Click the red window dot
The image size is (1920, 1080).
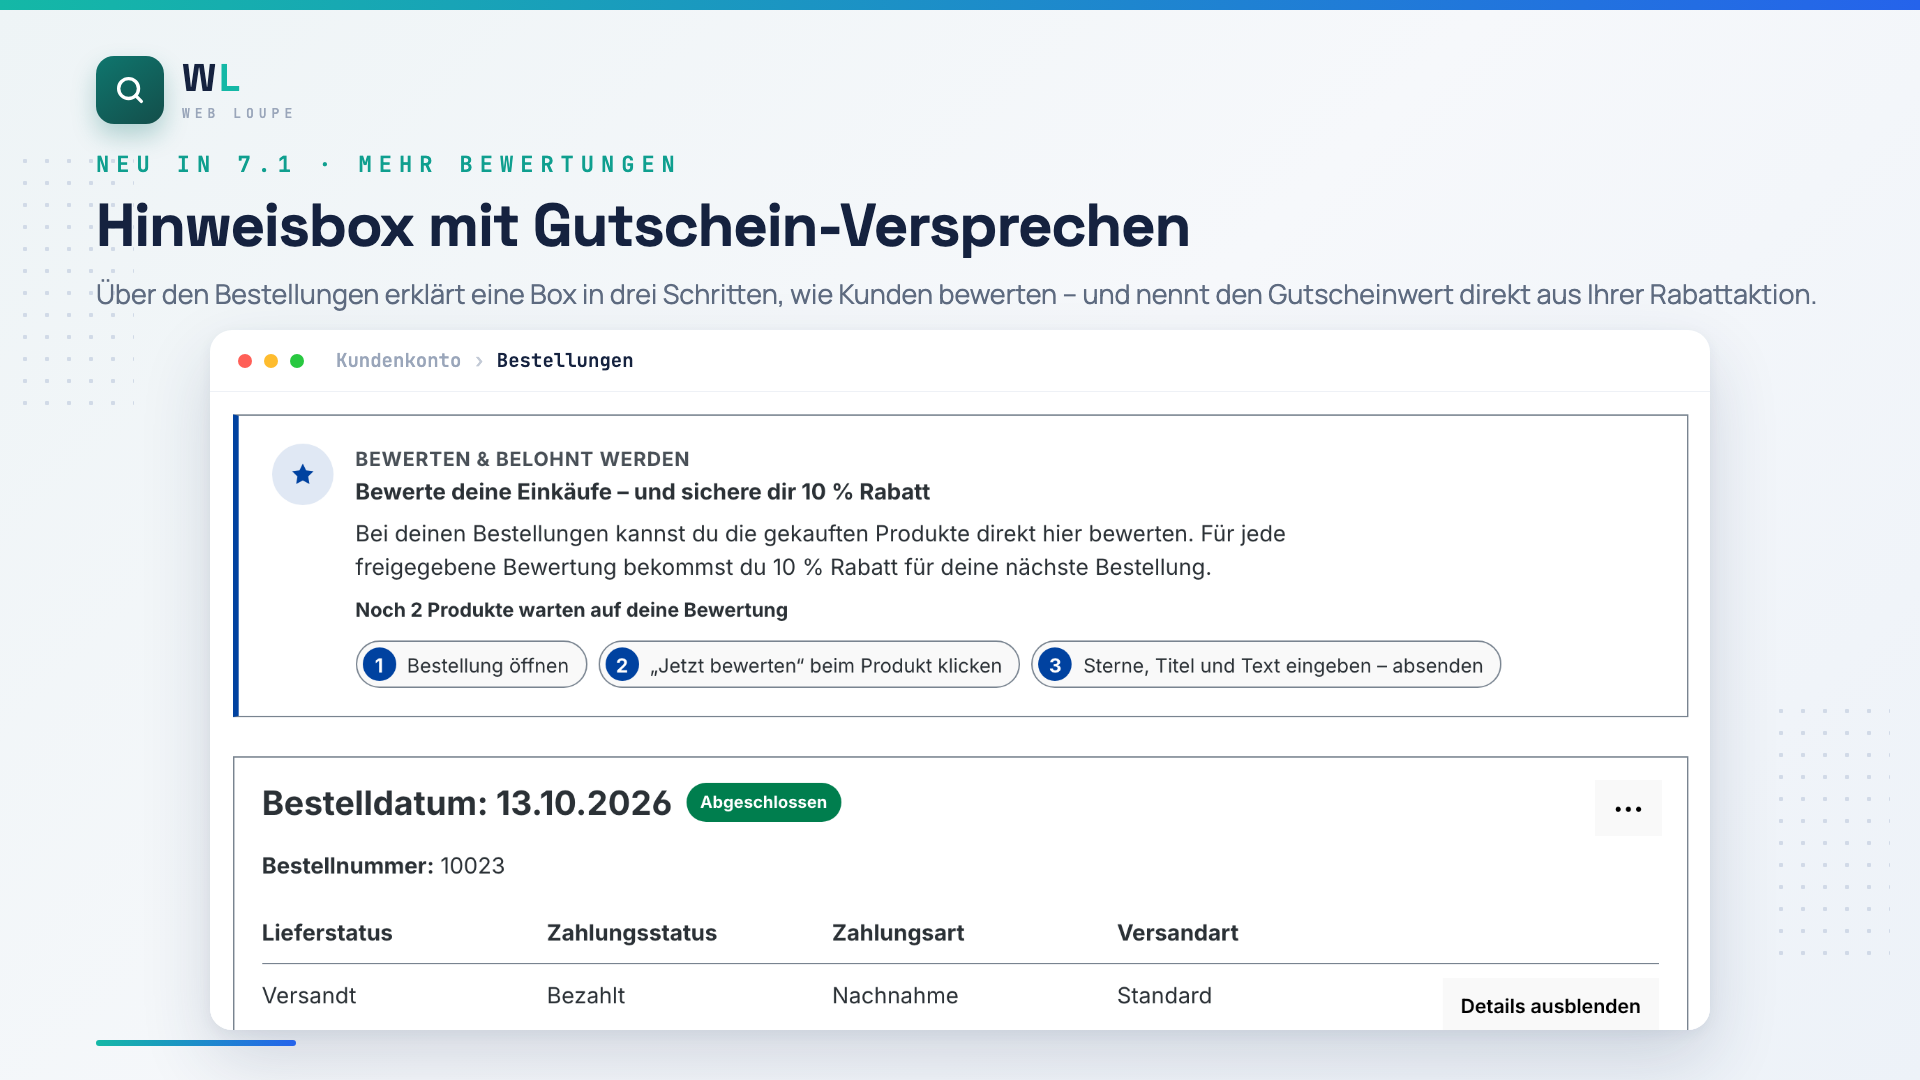click(x=245, y=361)
